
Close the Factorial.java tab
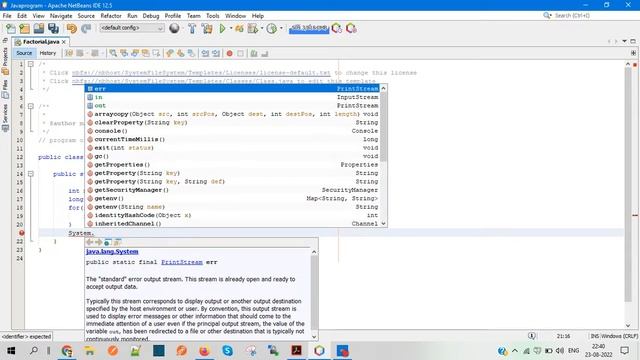point(64,42)
